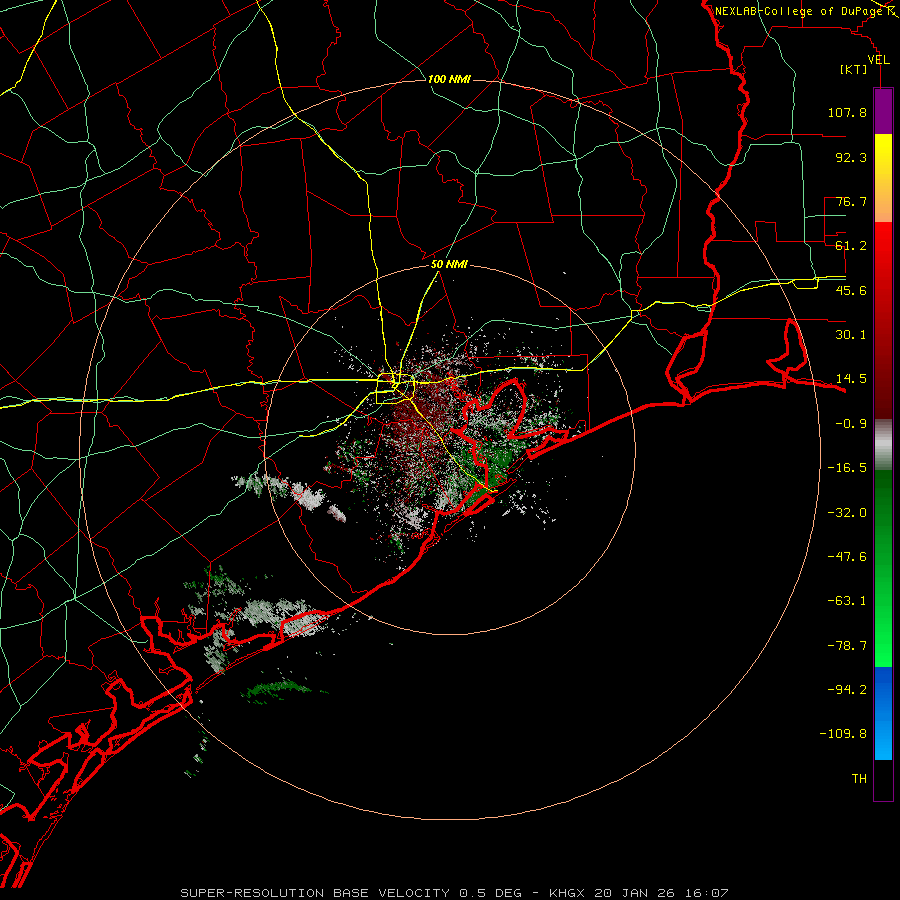Pick the yellow-orange segment of the color bar
900x900 pixels.
(883, 178)
